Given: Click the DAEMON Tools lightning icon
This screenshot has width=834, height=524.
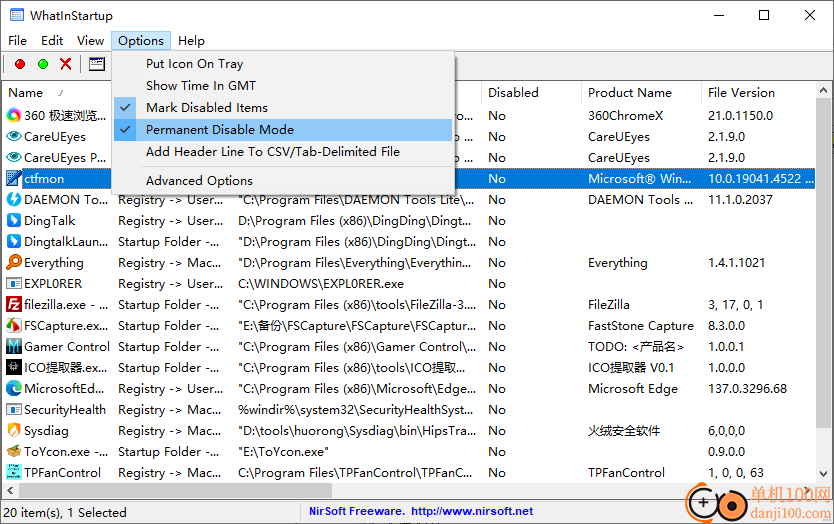Looking at the screenshot, I should point(13,199).
